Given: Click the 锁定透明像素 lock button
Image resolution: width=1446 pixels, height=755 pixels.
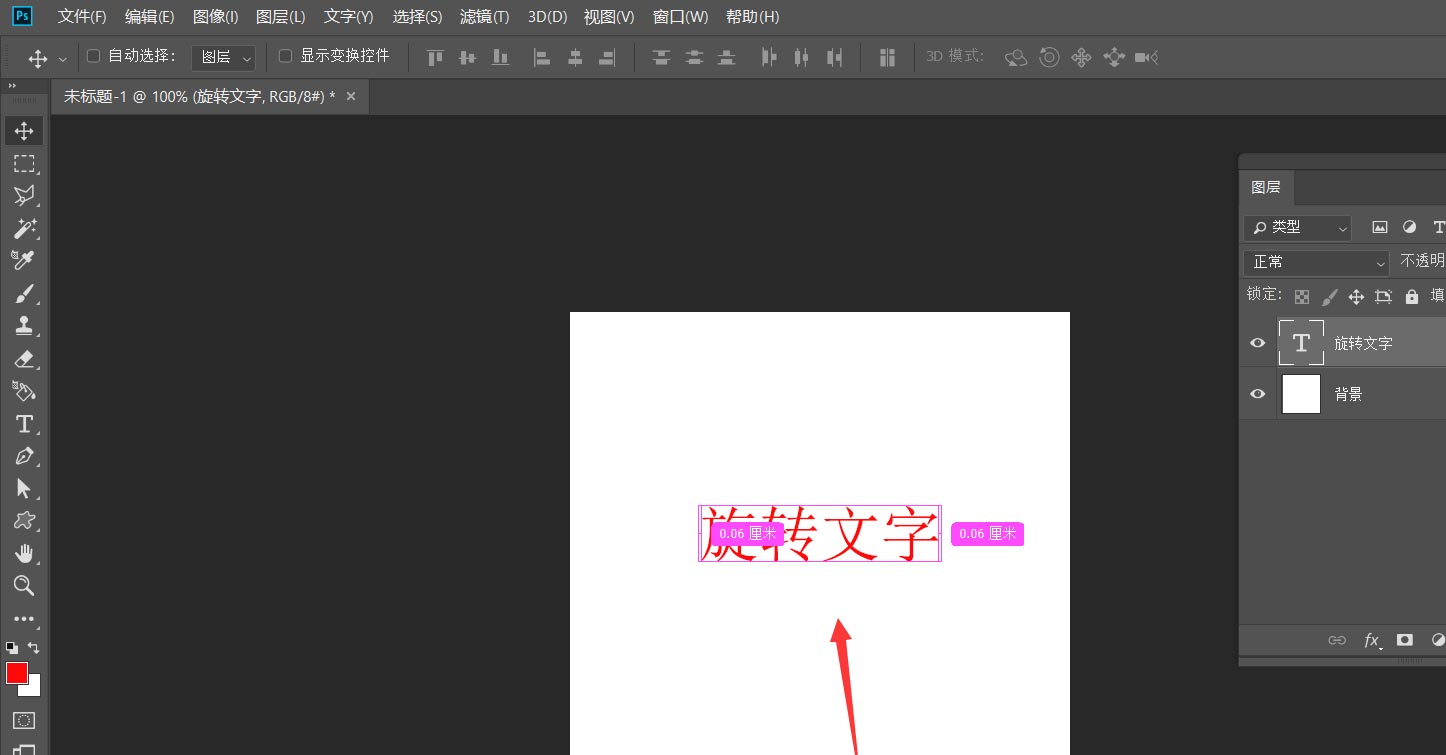Looking at the screenshot, I should [x=1301, y=295].
